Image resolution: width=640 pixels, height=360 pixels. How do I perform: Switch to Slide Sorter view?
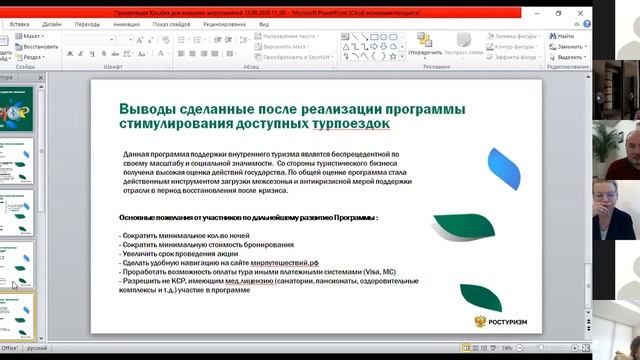point(476,348)
